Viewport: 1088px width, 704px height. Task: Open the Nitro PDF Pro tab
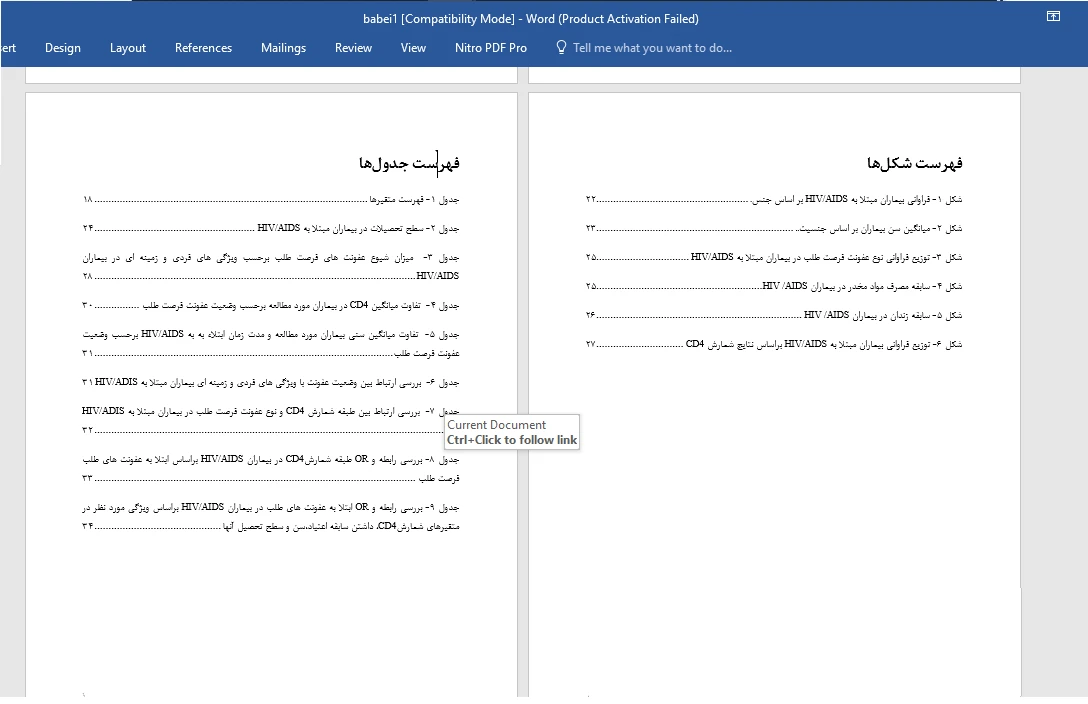tap(490, 48)
